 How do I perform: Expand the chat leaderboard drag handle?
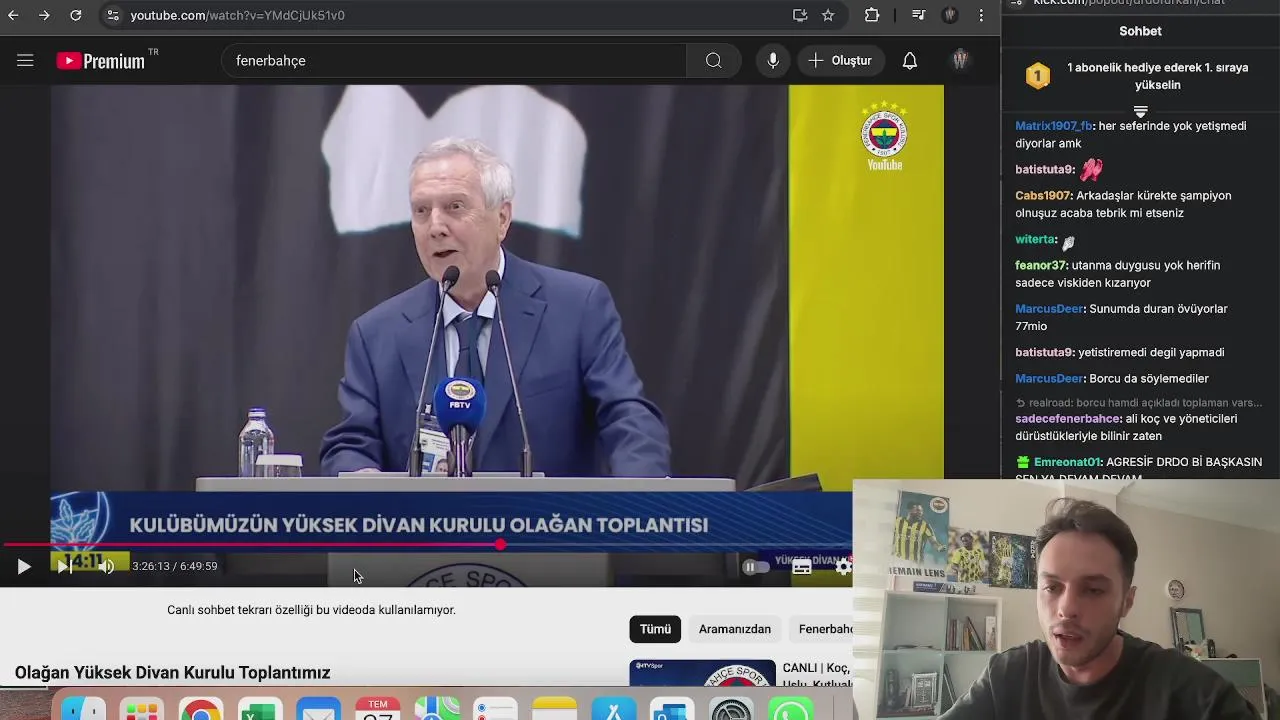point(1140,110)
